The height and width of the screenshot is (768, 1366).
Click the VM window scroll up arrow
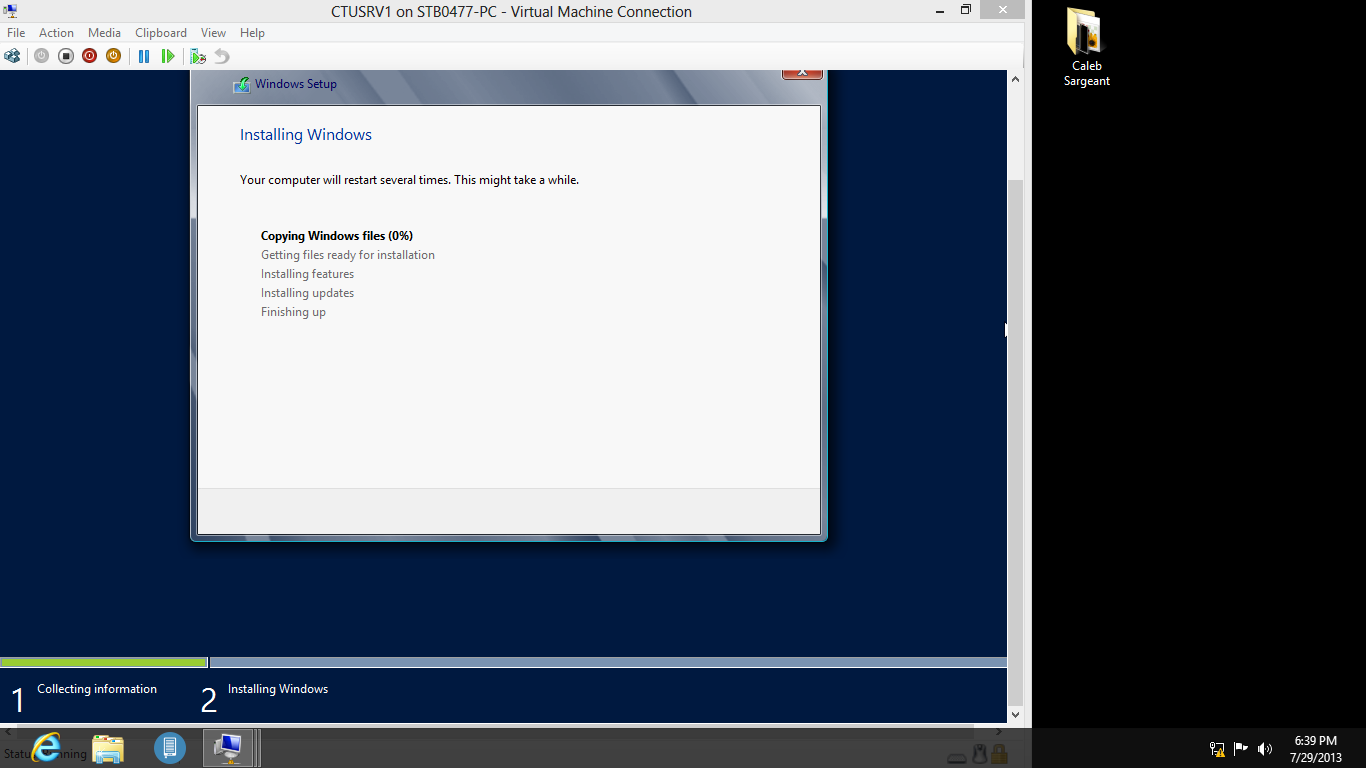coord(1015,79)
